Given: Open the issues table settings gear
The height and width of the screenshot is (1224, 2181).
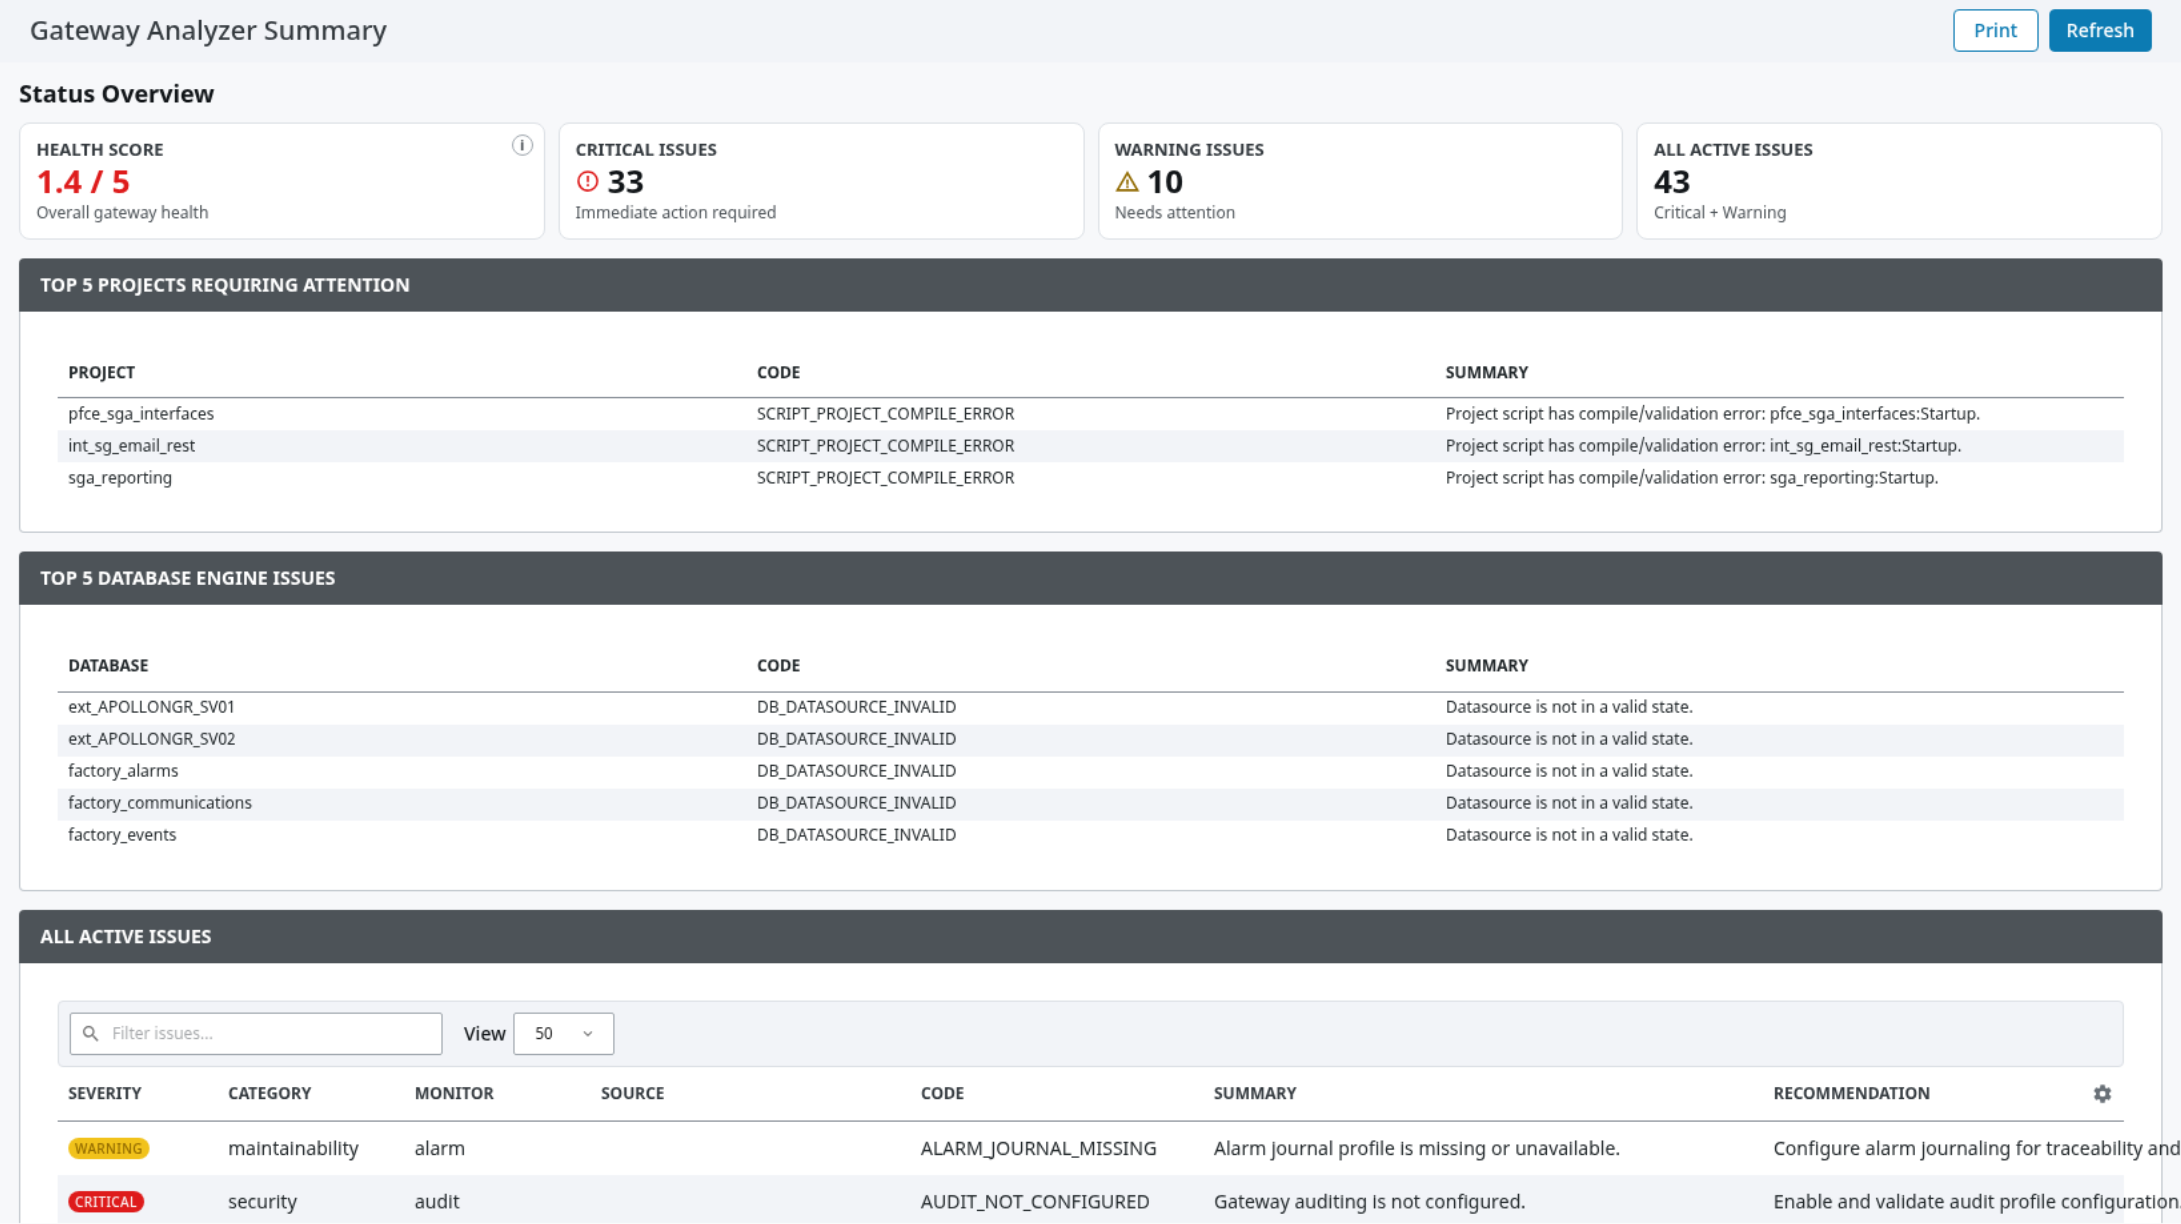Looking at the screenshot, I should (2102, 1094).
